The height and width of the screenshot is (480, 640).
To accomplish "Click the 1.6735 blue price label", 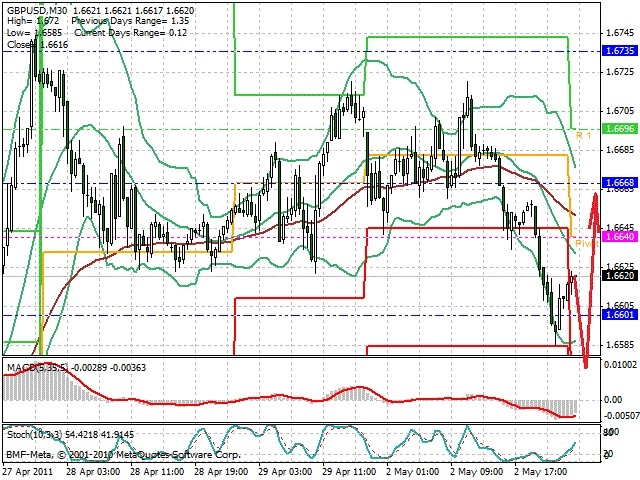I will tap(620, 51).
